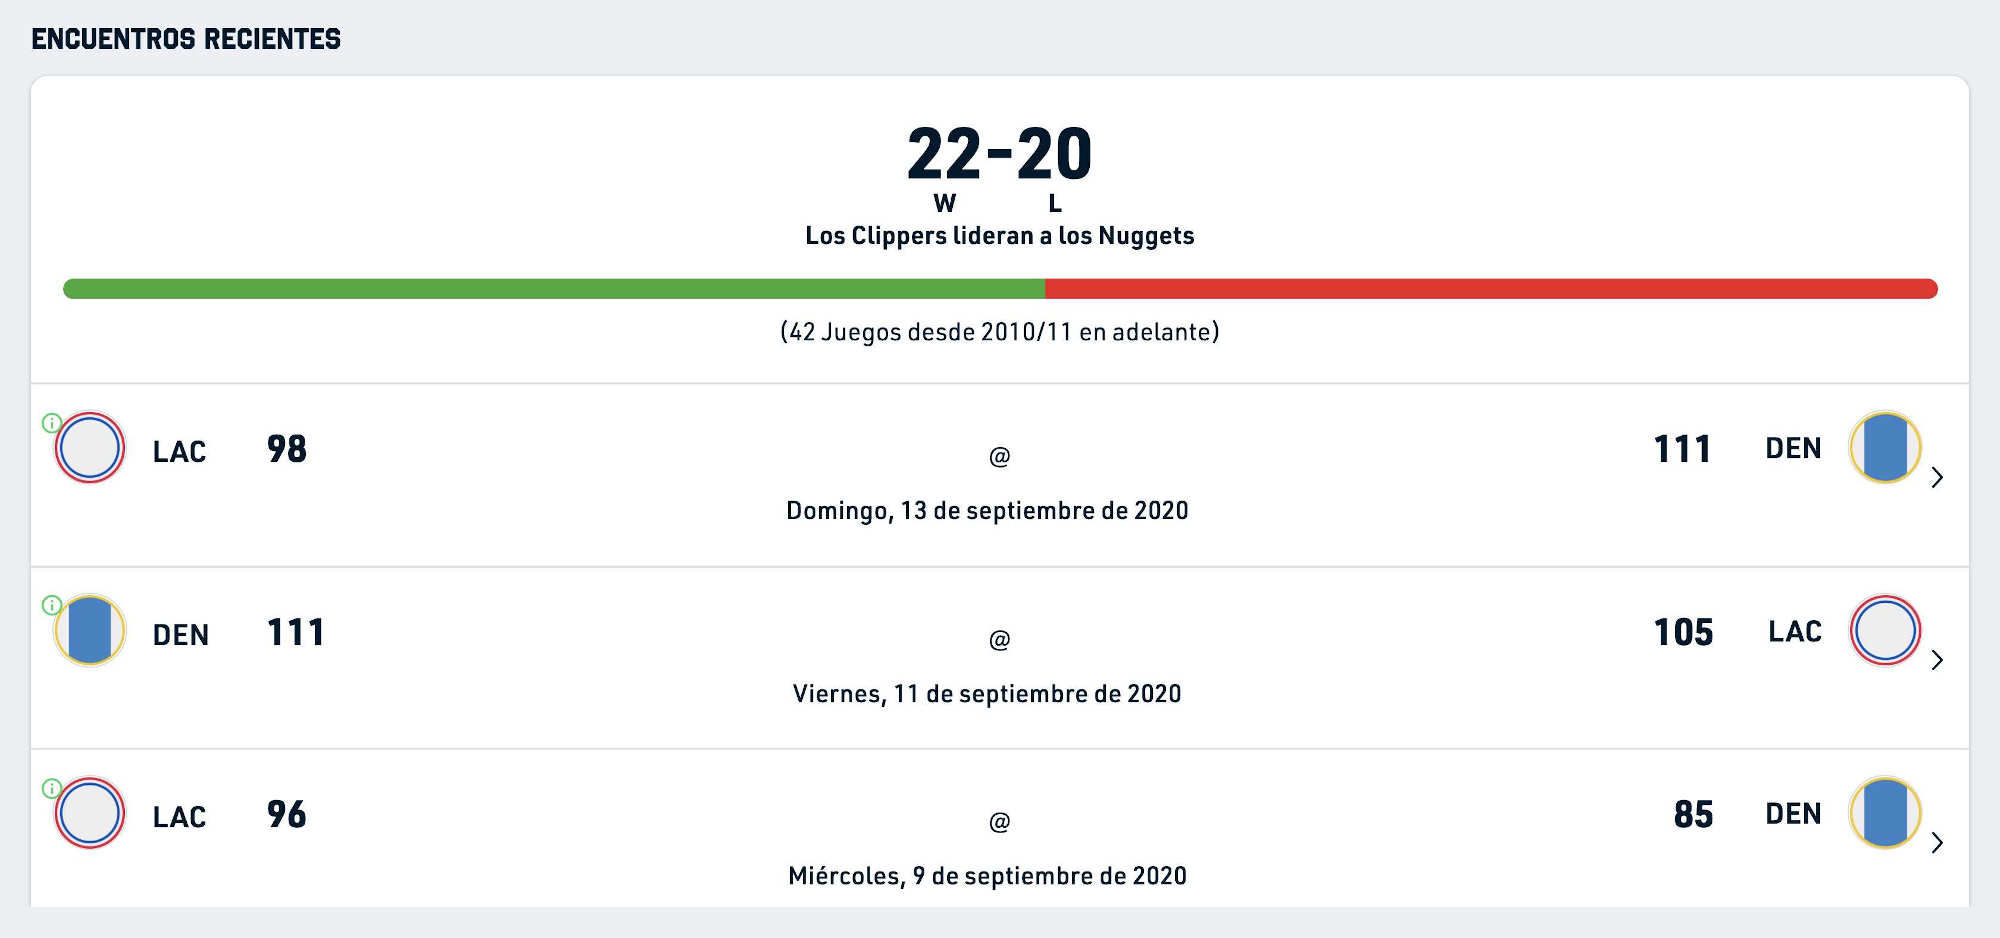Viewport: 2000px width, 938px height.
Task: Open info icon on September 13 game row
Action: [x=52, y=423]
